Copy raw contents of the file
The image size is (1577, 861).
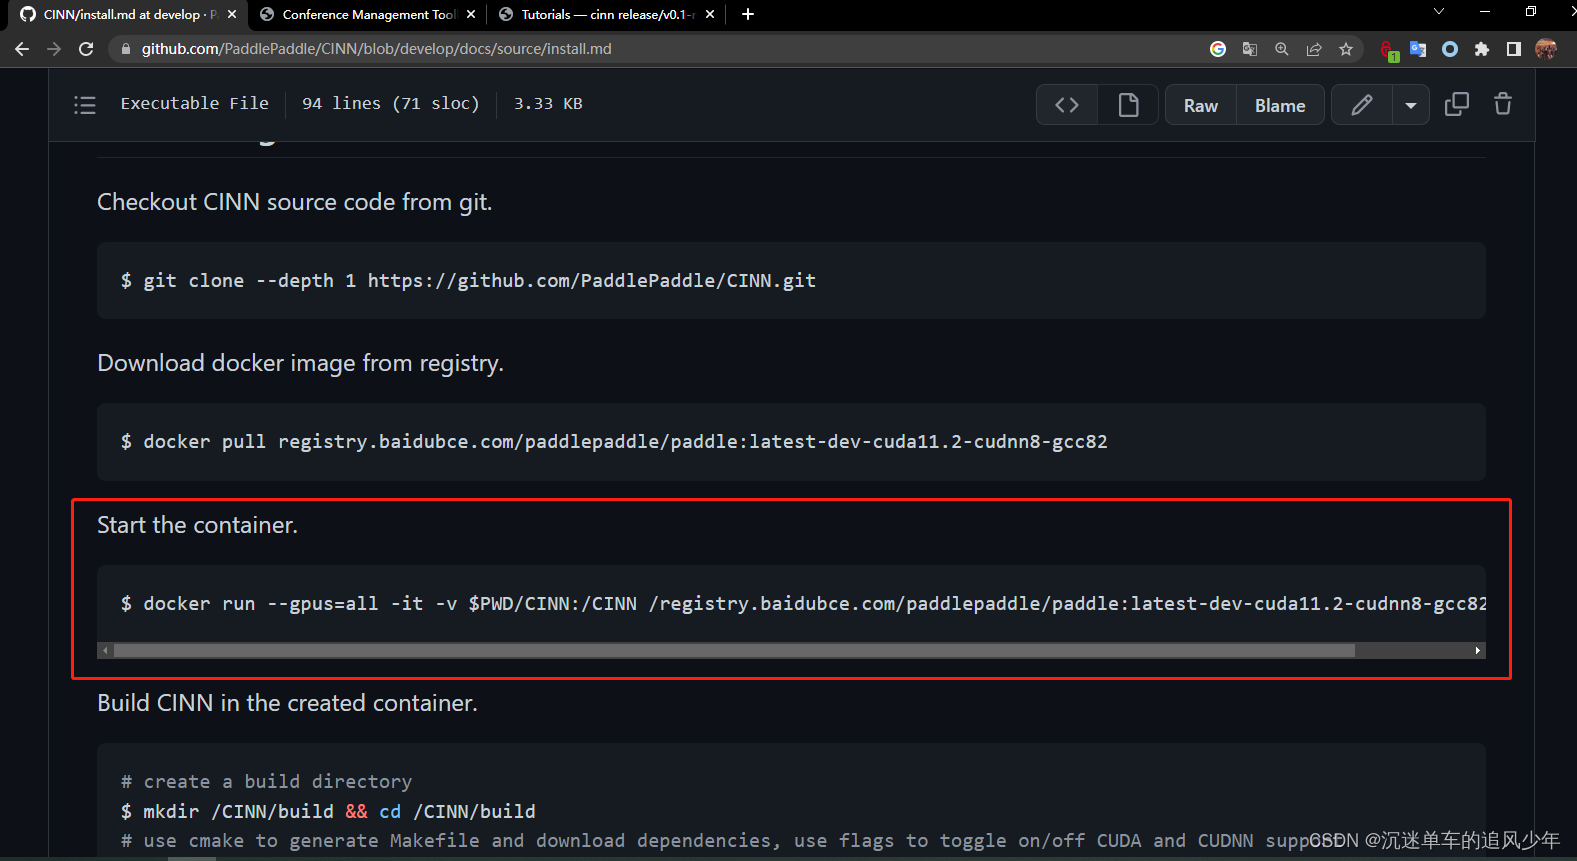[x=1457, y=104]
